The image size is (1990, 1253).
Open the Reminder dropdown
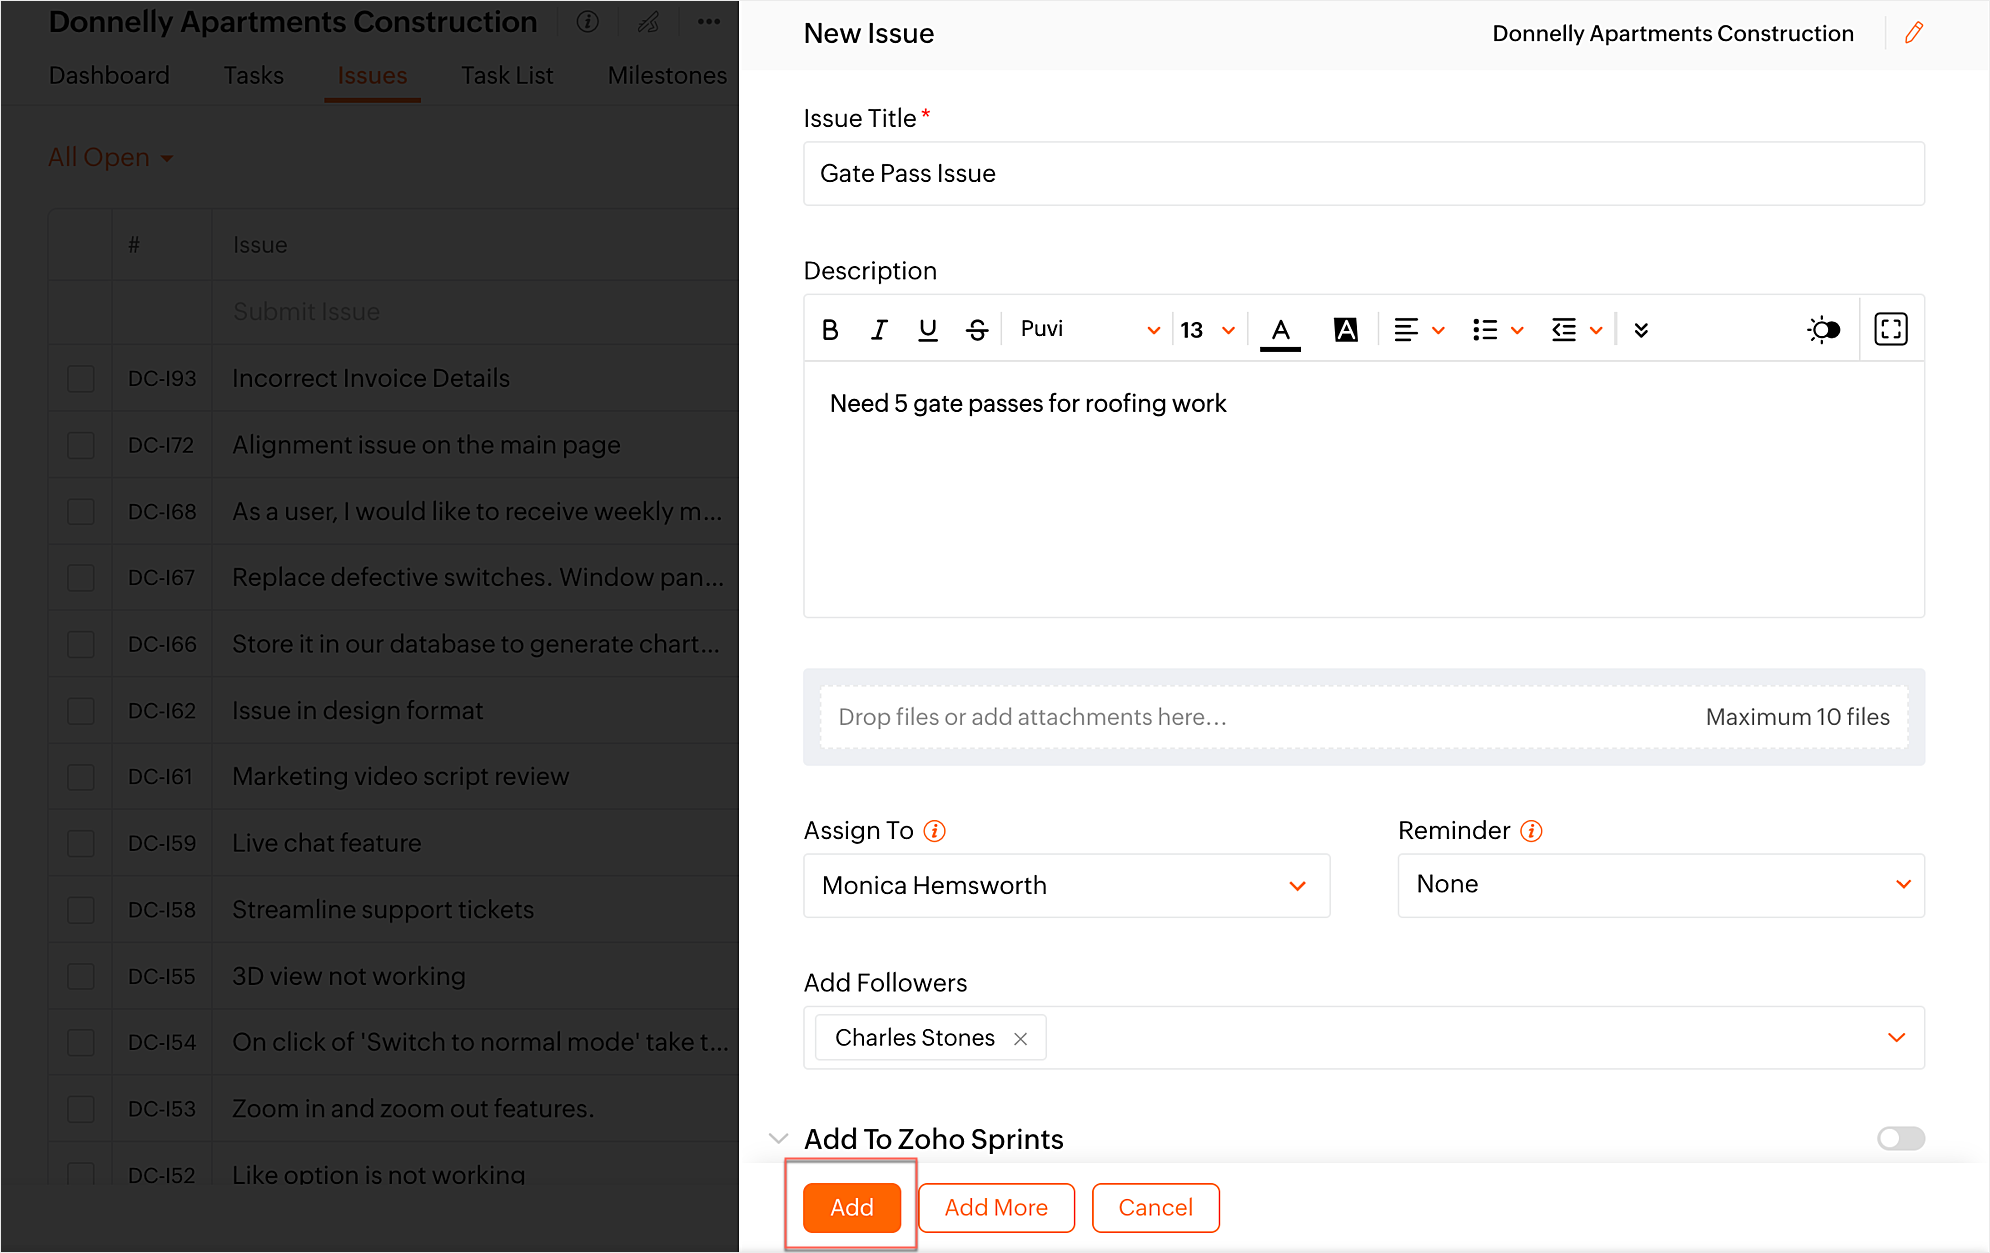(x=1660, y=884)
